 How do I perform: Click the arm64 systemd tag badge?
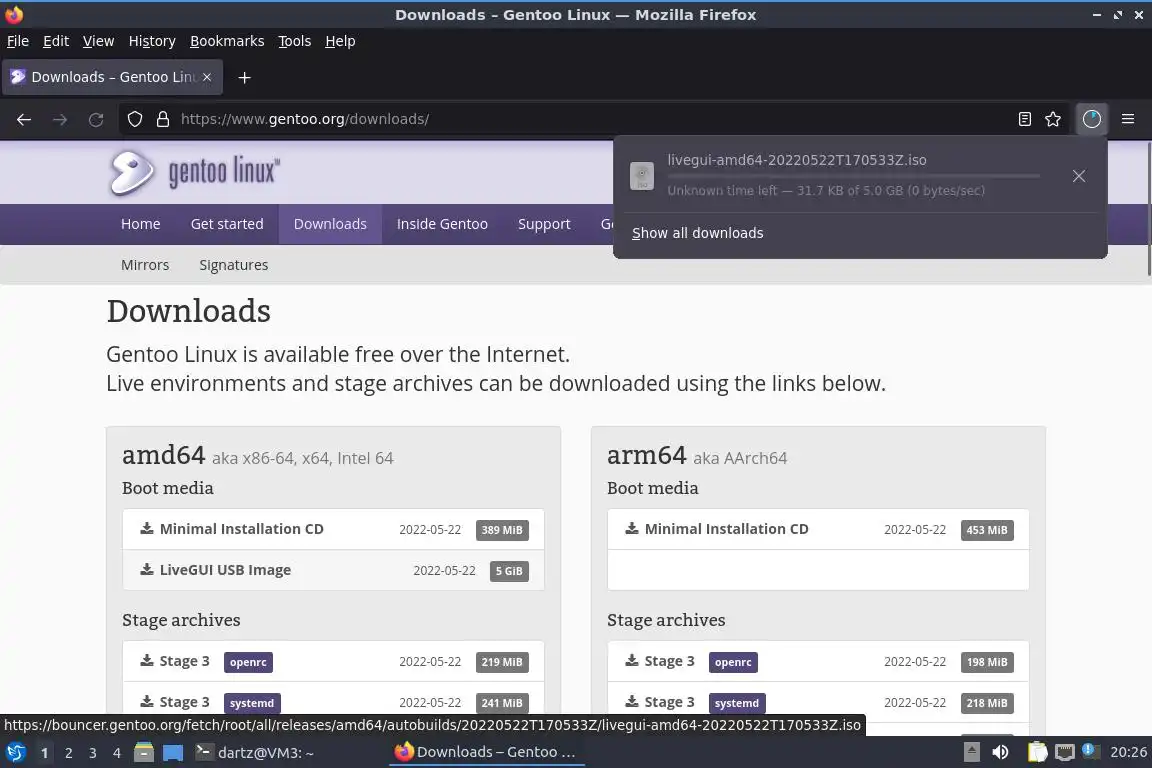pyautogui.click(x=737, y=703)
